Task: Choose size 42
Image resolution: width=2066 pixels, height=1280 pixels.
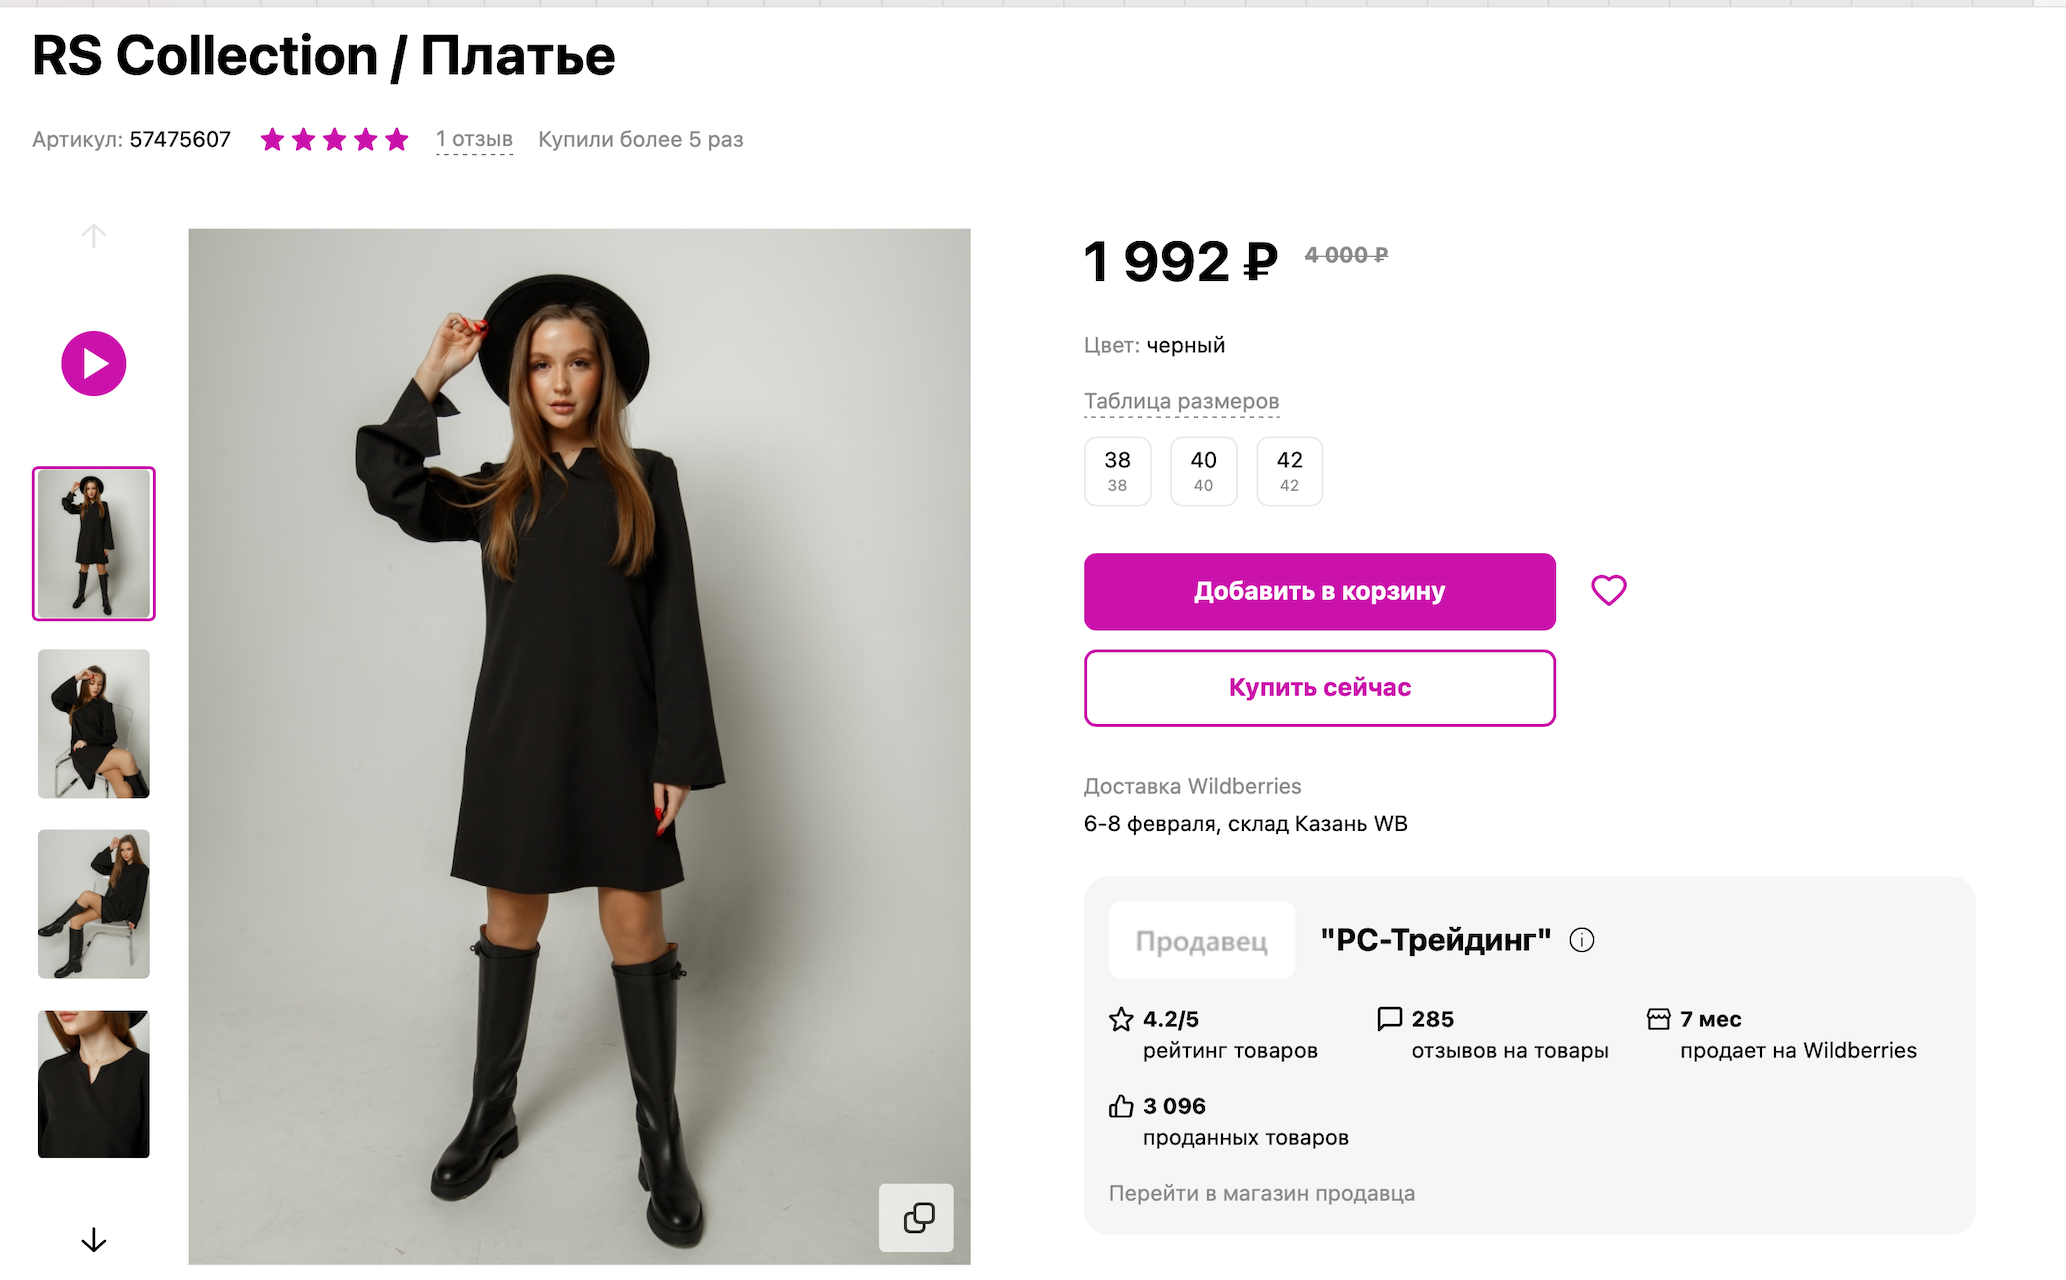Action: tap(1289, 471)
